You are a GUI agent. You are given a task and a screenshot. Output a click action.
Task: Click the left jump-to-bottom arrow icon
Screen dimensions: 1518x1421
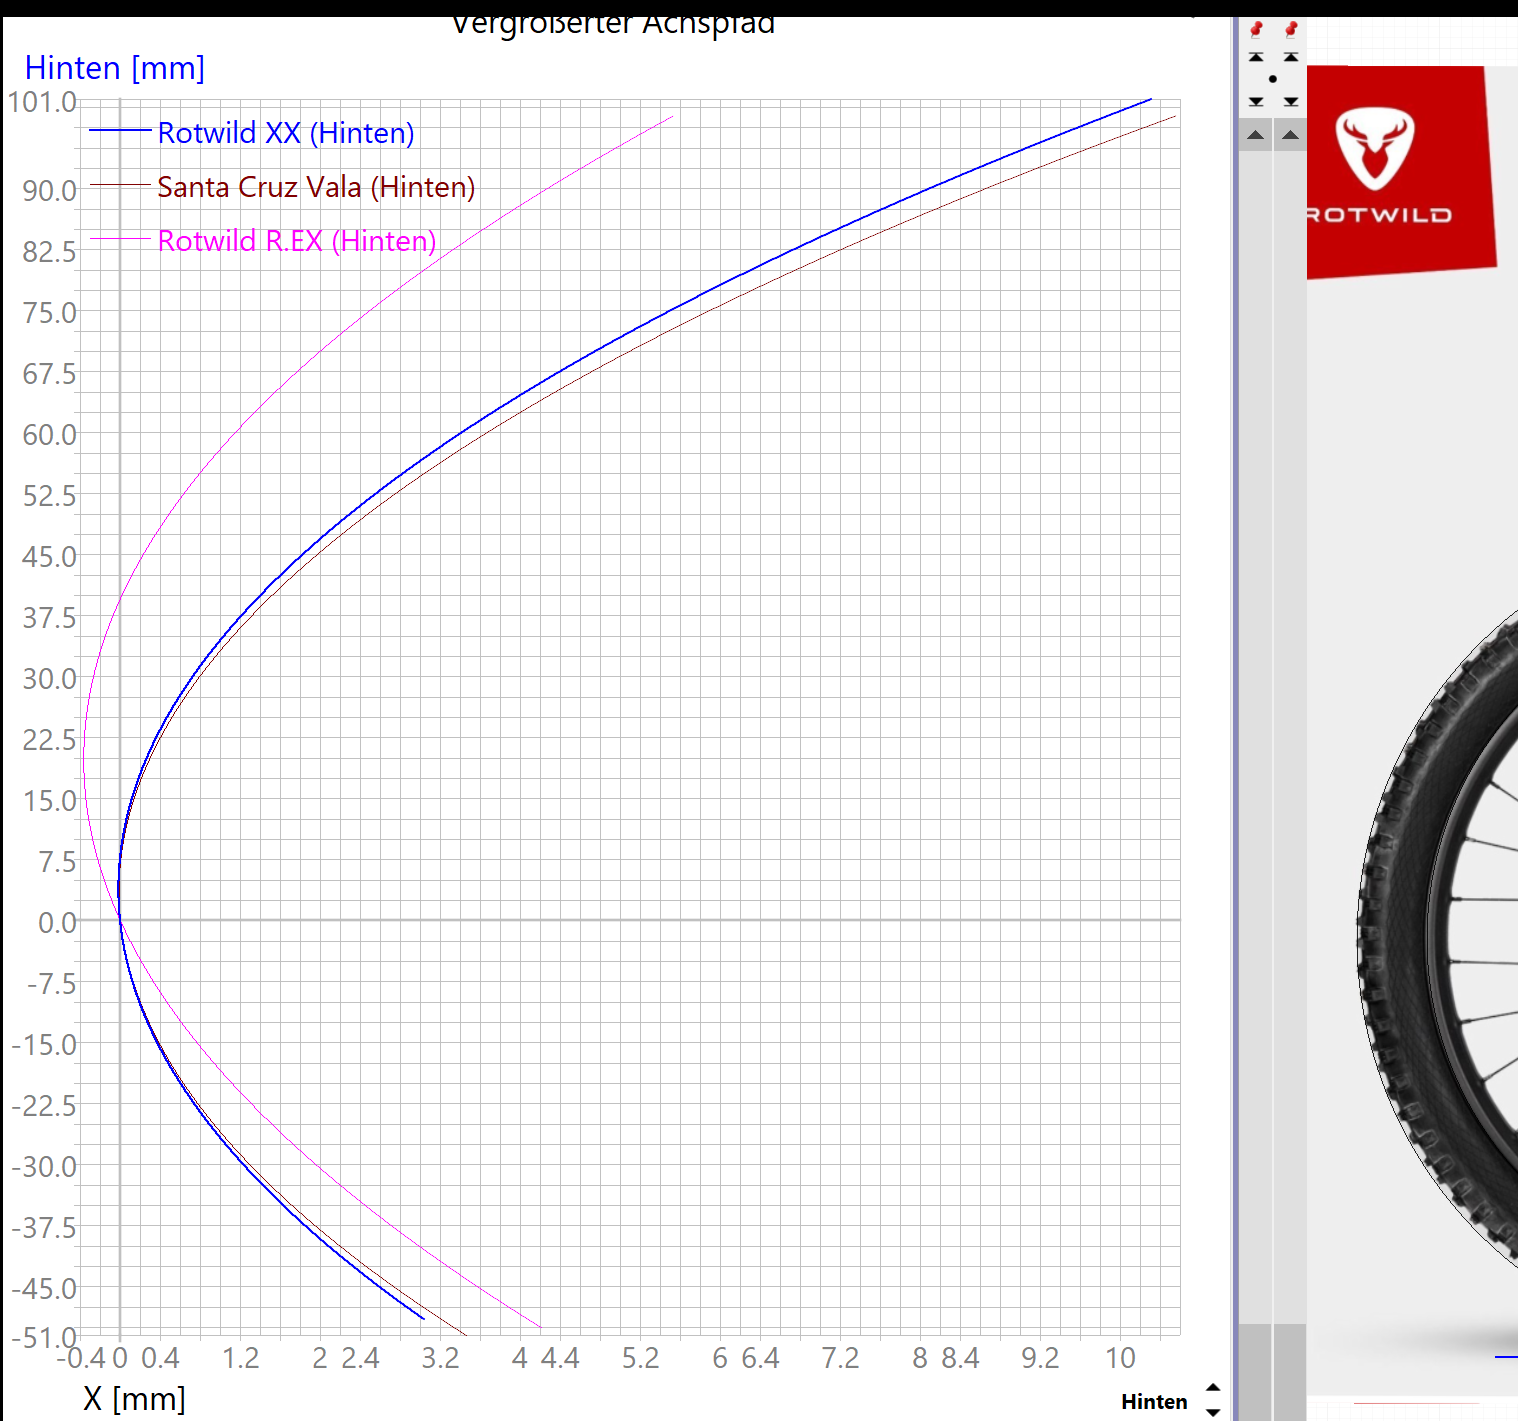pyautogui.click(x=1256, y=101)
